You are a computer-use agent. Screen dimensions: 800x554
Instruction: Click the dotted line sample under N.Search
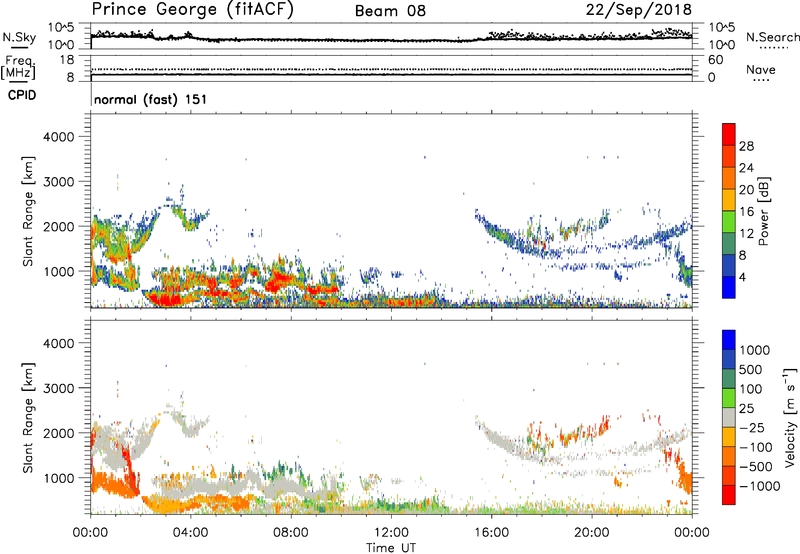click(x=774, y=48)
